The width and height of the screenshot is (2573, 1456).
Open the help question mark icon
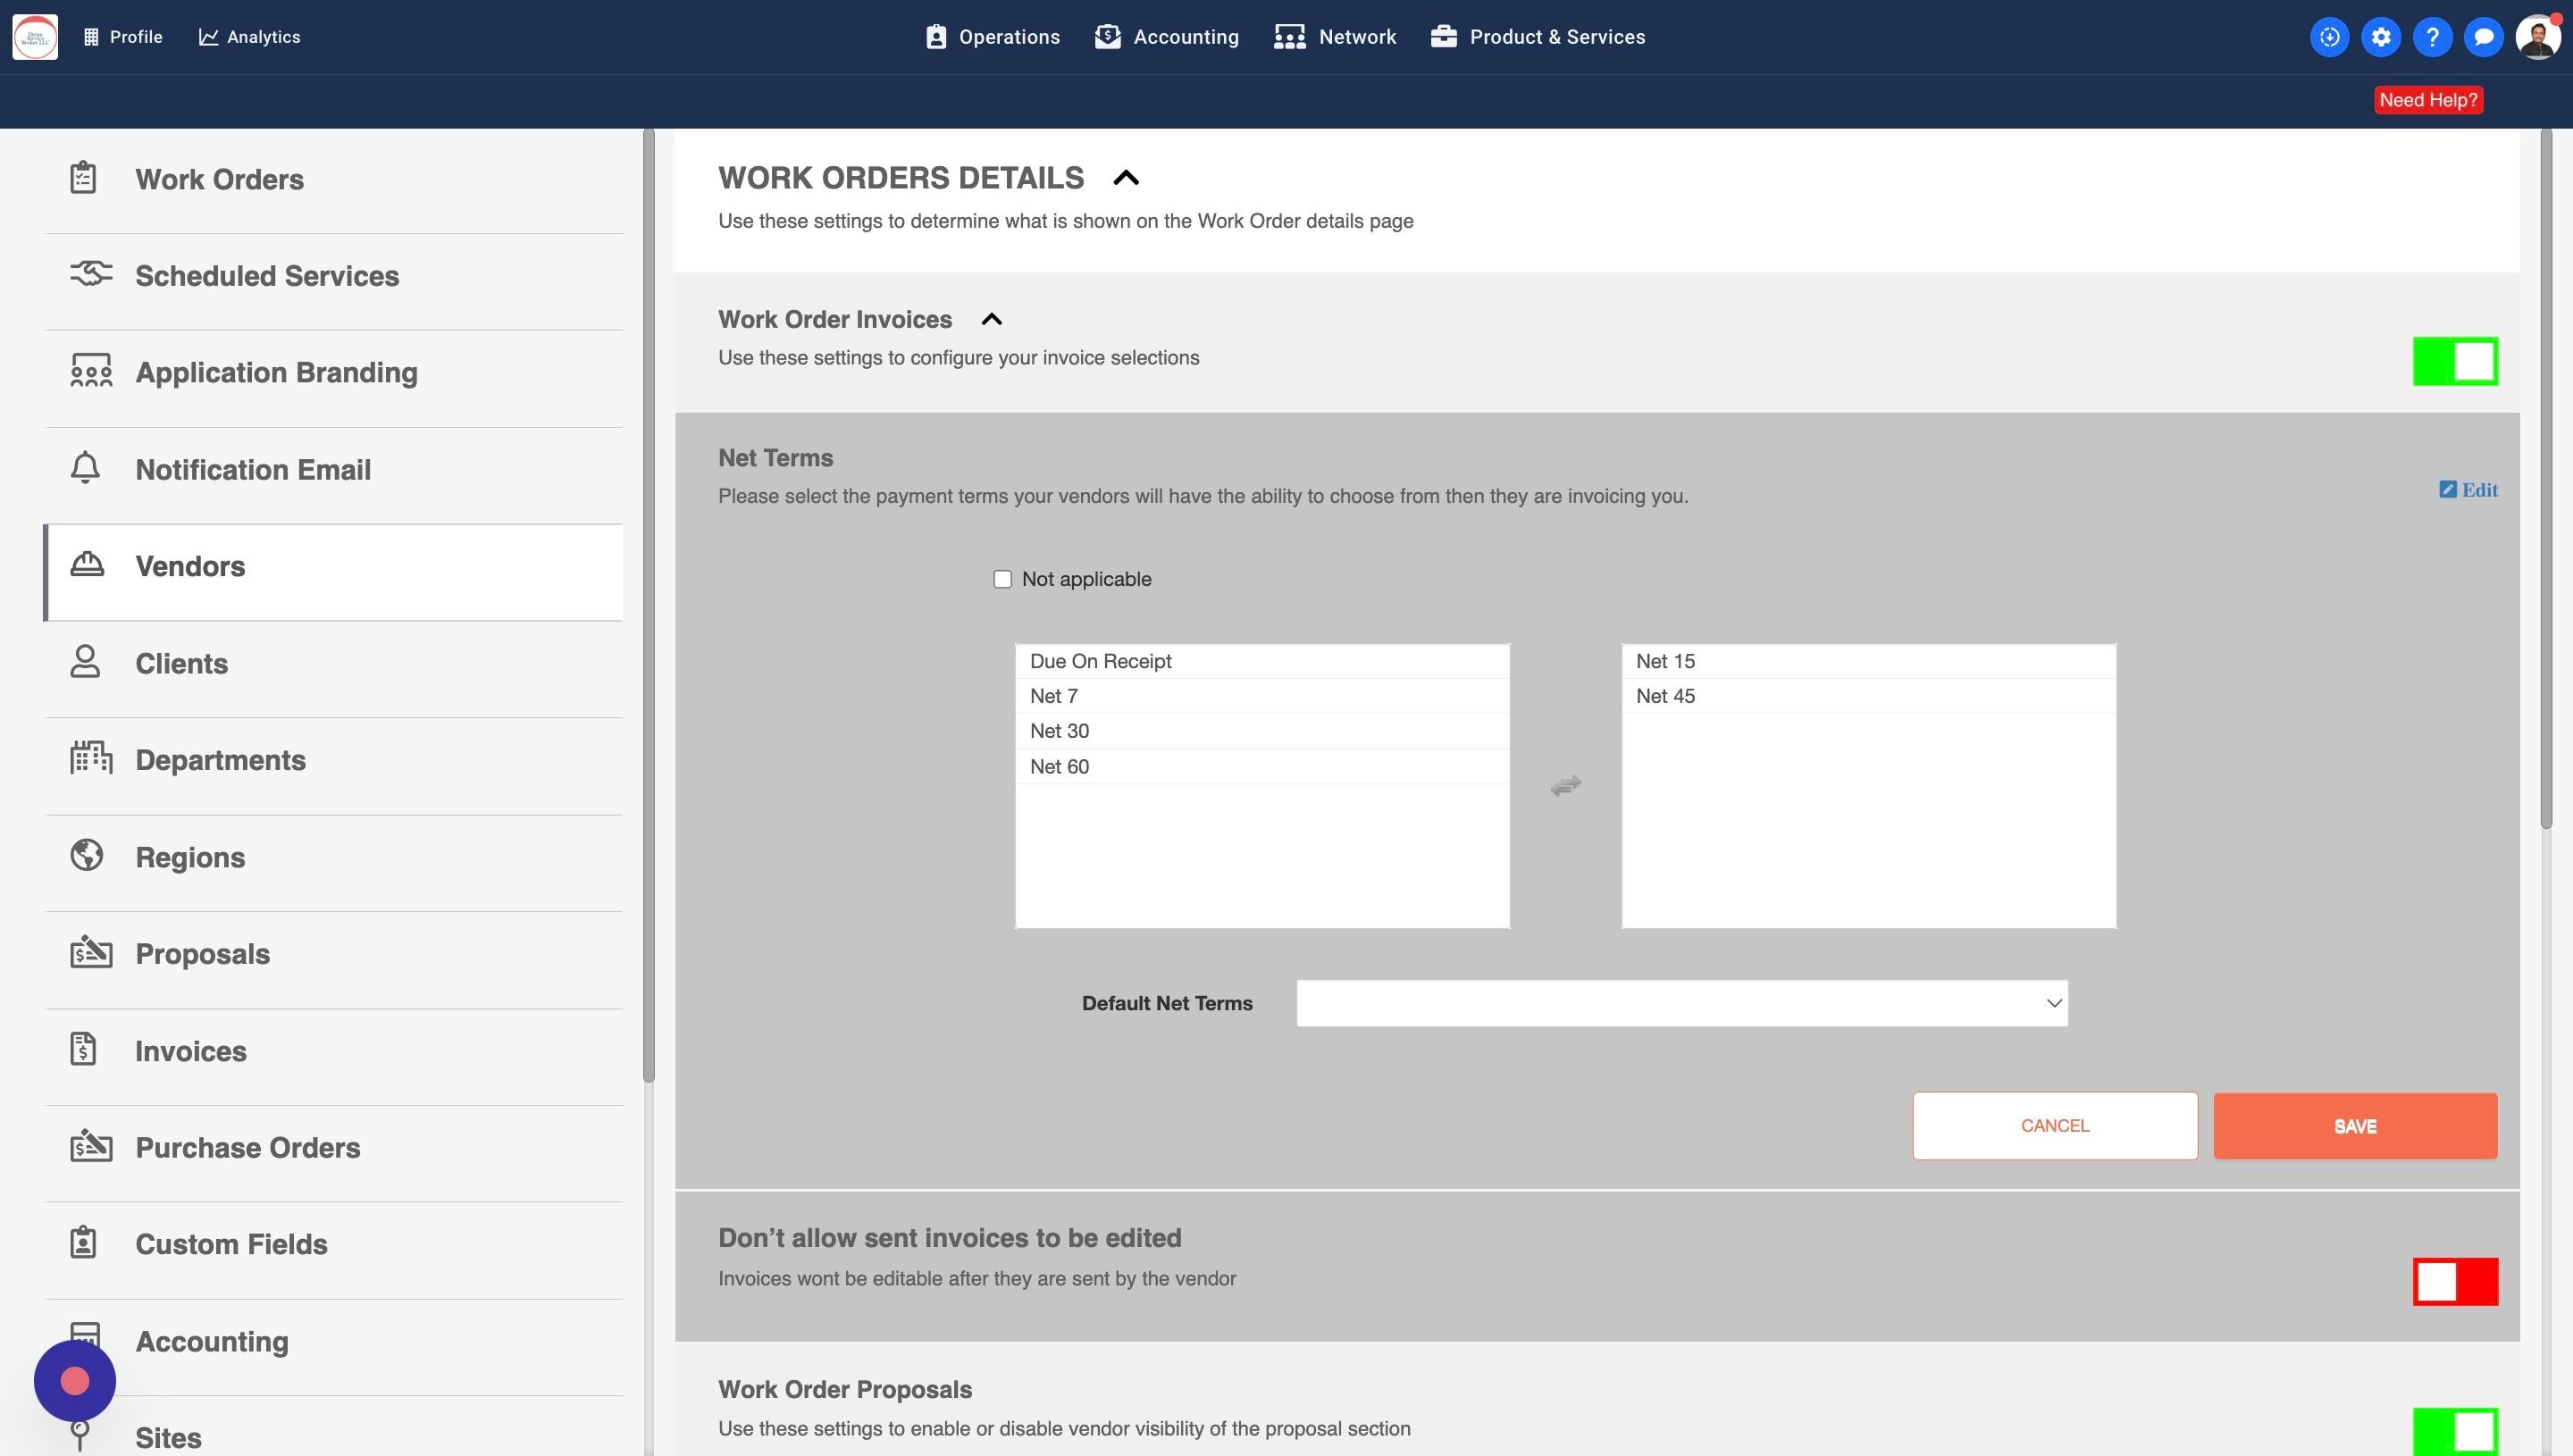point(2432,37)
